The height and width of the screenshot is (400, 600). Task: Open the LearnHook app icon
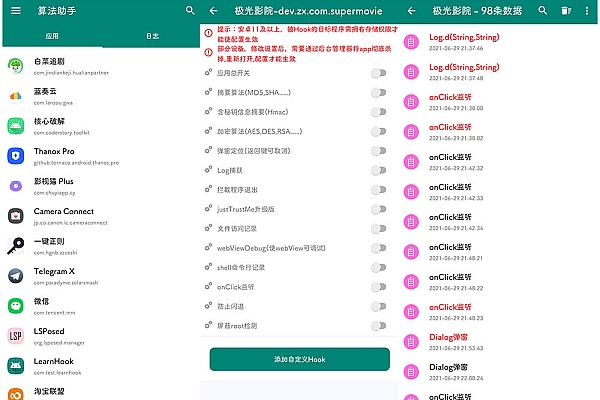(16, 366)
